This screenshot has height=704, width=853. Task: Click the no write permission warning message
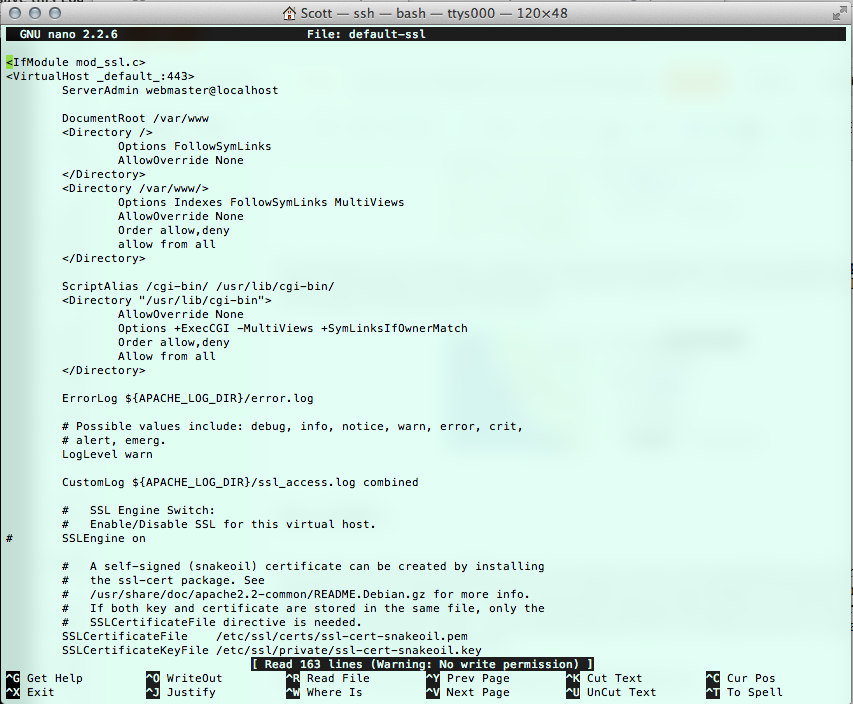click(x=421, y=663)
